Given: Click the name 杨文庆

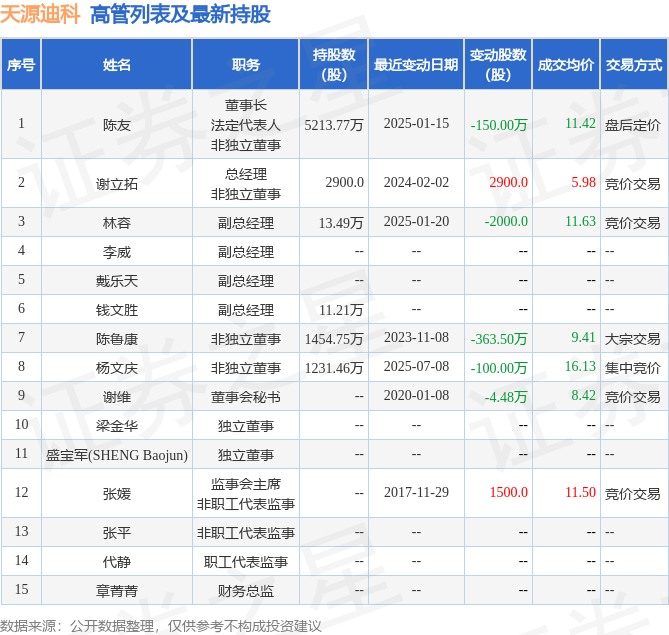Looking at the screenshot, I should pos(116,368).
